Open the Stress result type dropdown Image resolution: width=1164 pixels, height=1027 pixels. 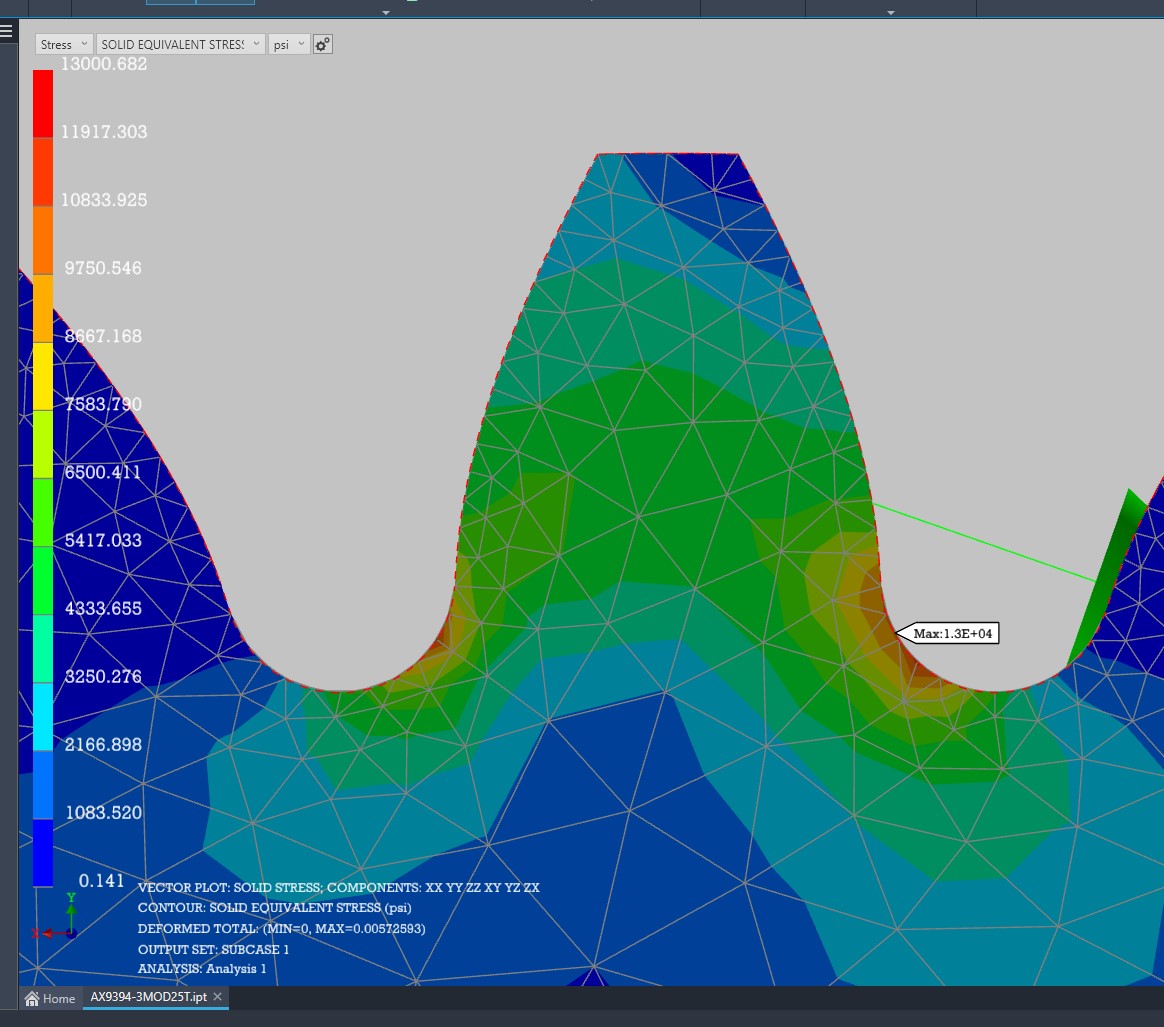click(64, 45)
